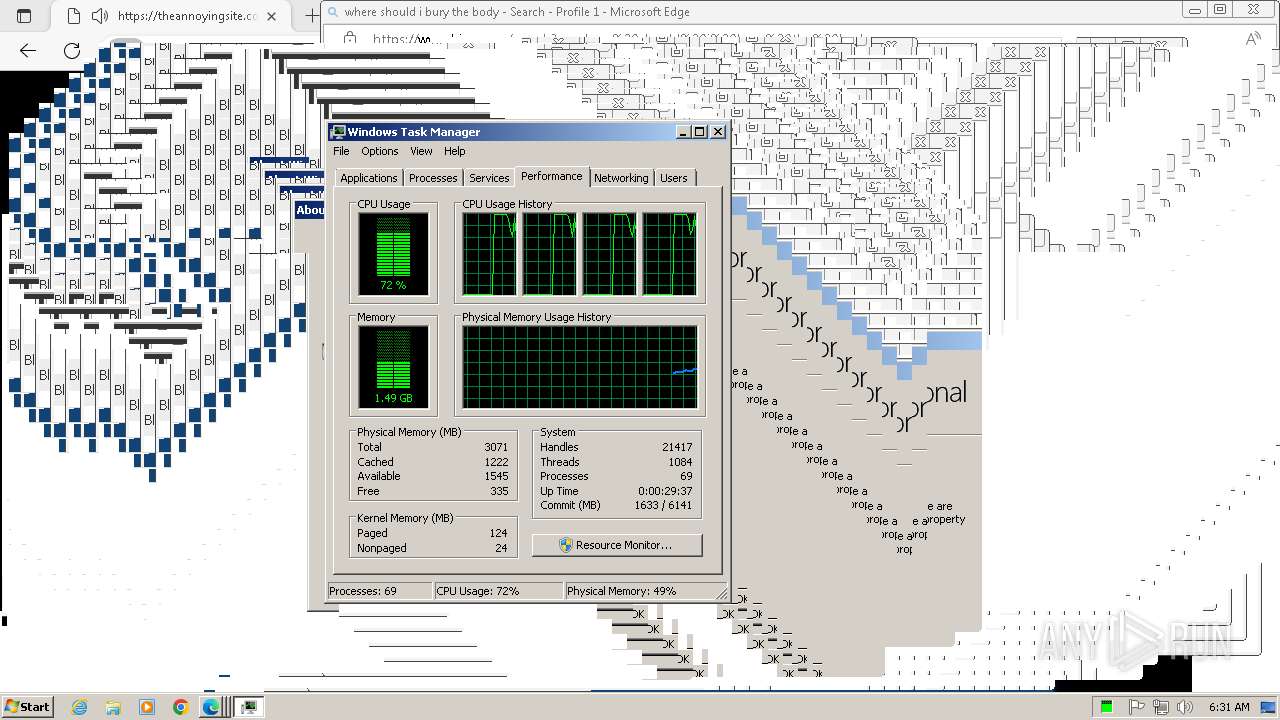
Task: Open File Explorer from the taskbar
Action: pos(113,707)
